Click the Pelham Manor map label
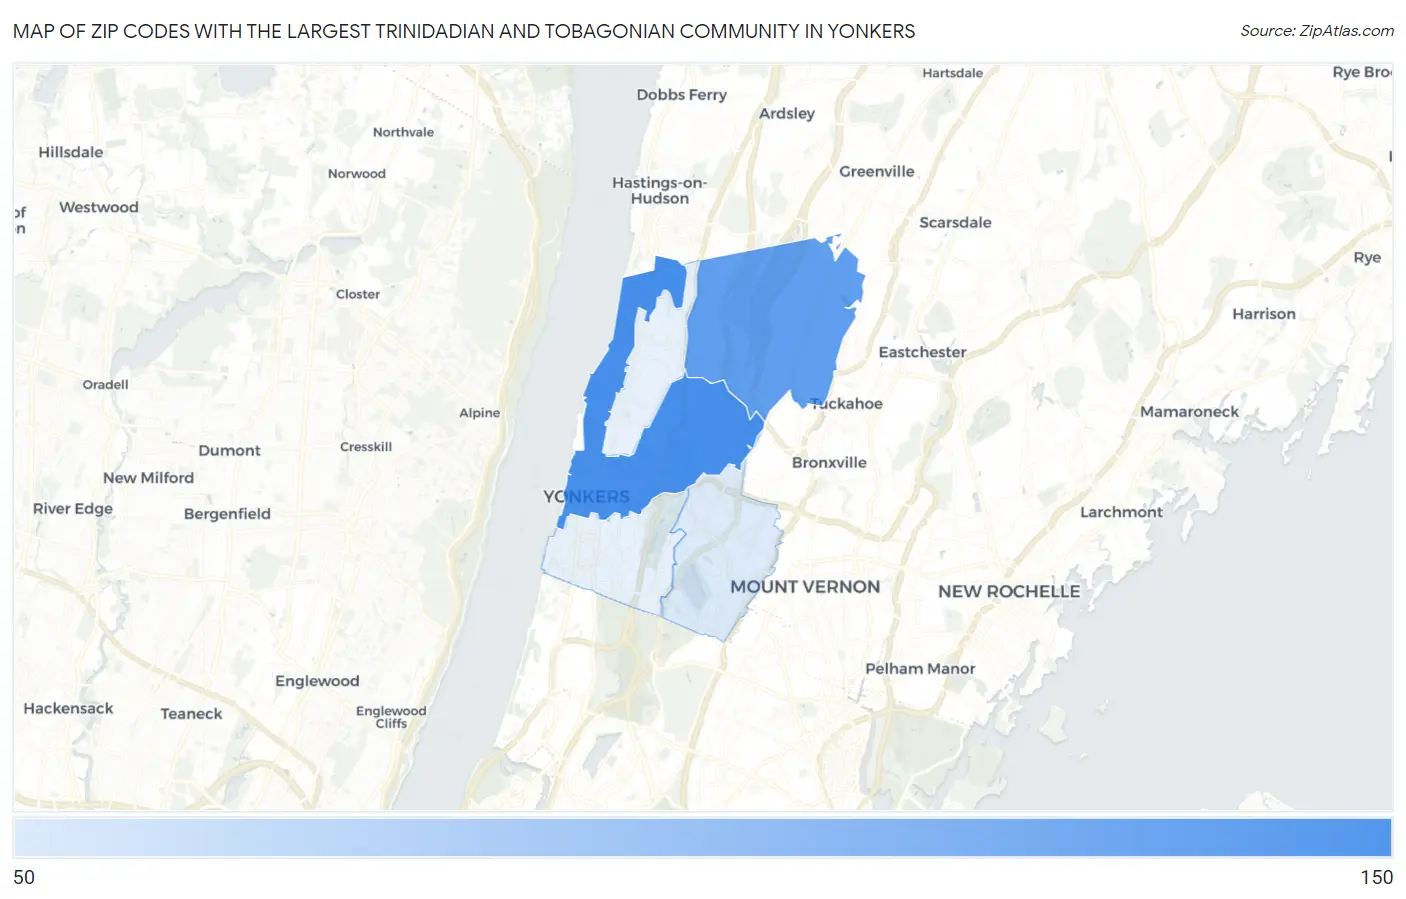1406x899 pixels. 920,668
